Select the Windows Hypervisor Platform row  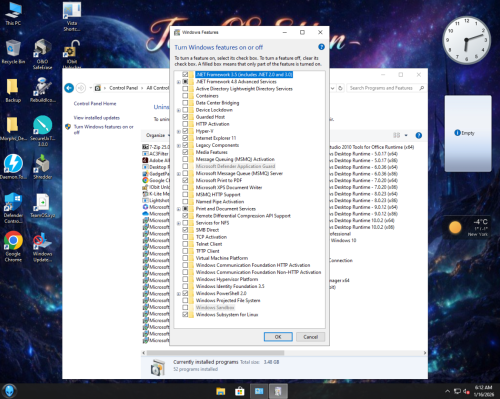click(227, 279)
